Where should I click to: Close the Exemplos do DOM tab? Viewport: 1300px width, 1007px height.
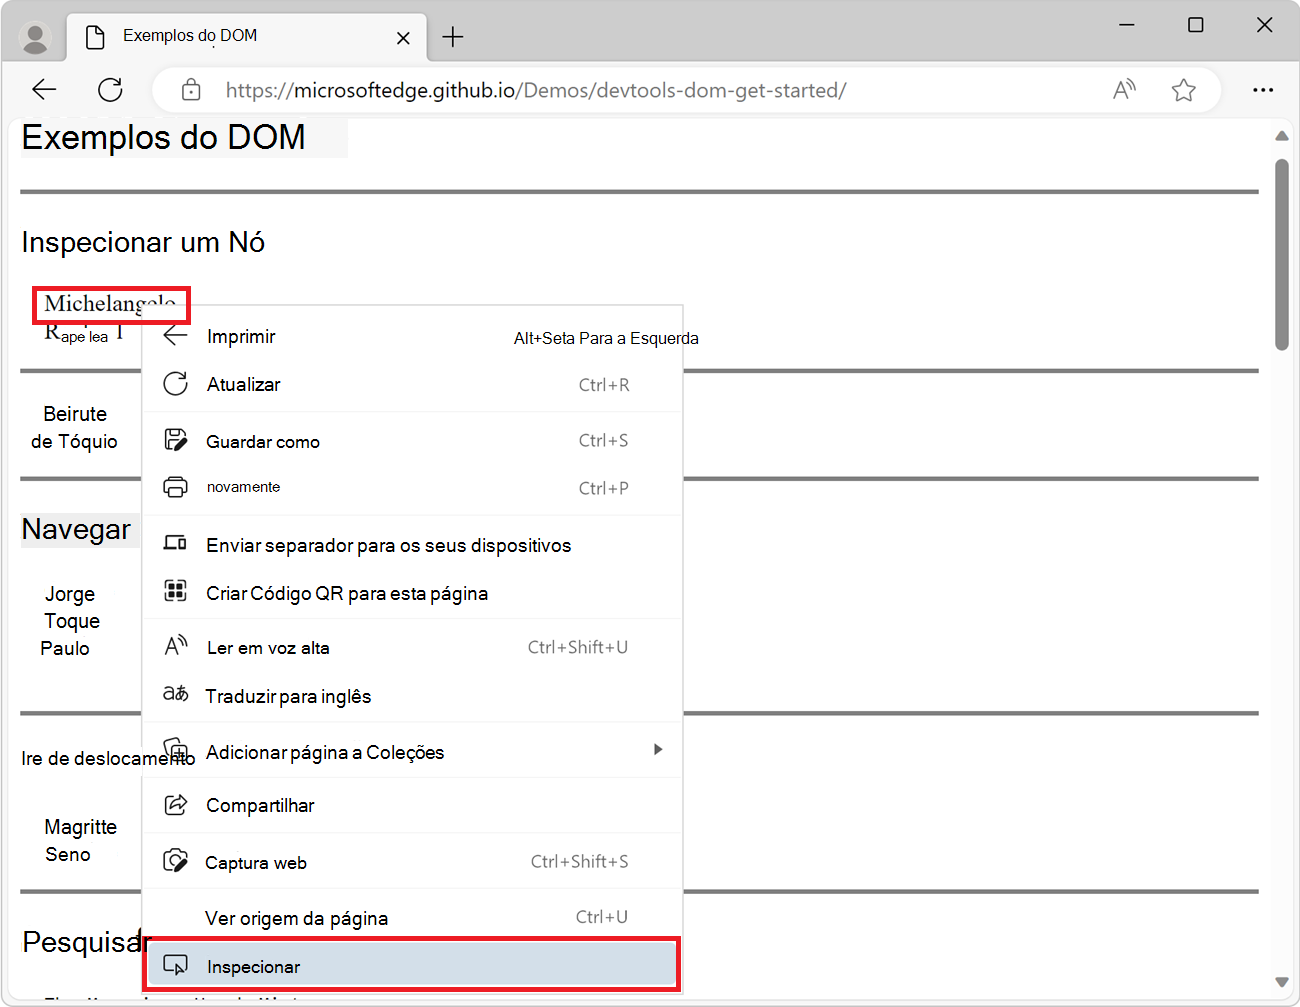[x=403, y=38]
